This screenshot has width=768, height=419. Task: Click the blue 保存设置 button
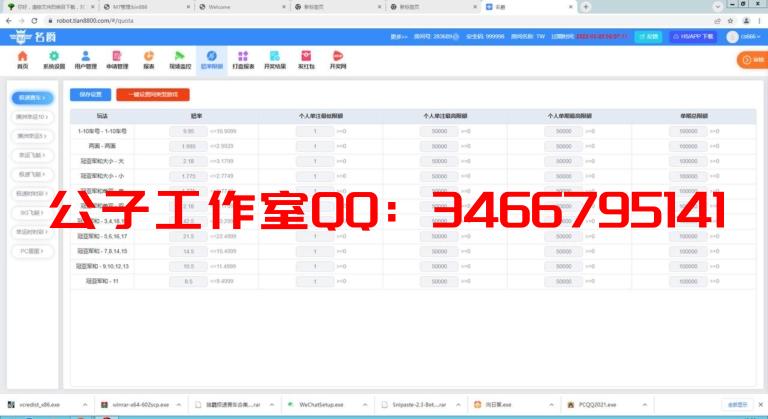click(x=91, y=95)
